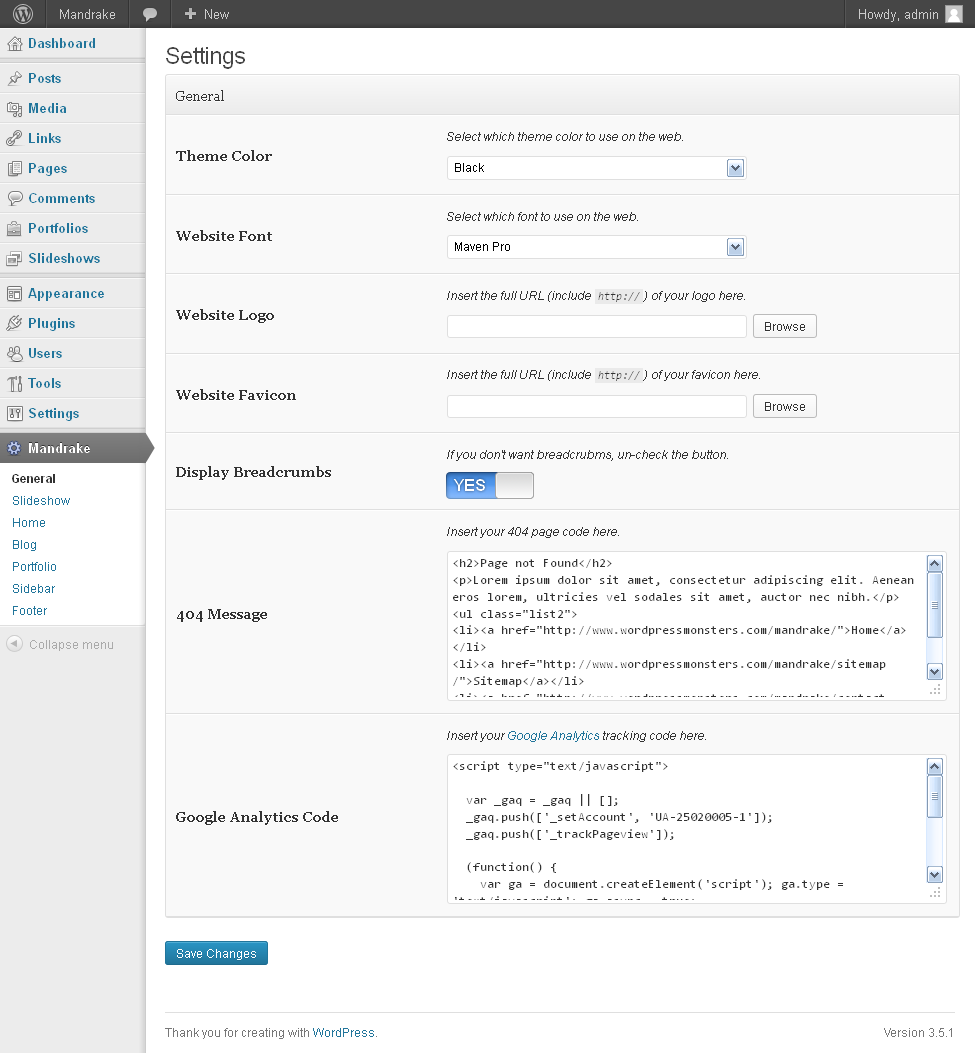Open the Google Analytics link
The width and height of the screenshot is (975, 1053).
click(553, 736)
